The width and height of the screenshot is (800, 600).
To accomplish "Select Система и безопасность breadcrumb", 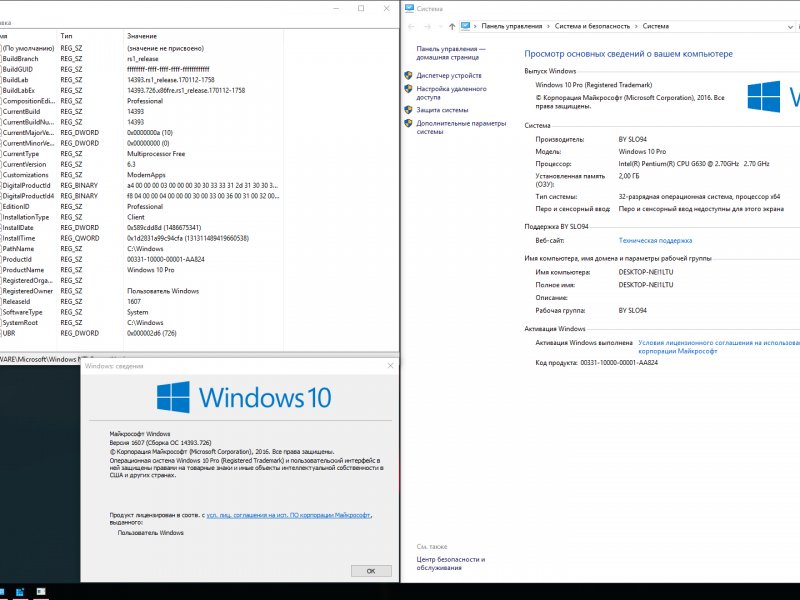I will point(592,26).
